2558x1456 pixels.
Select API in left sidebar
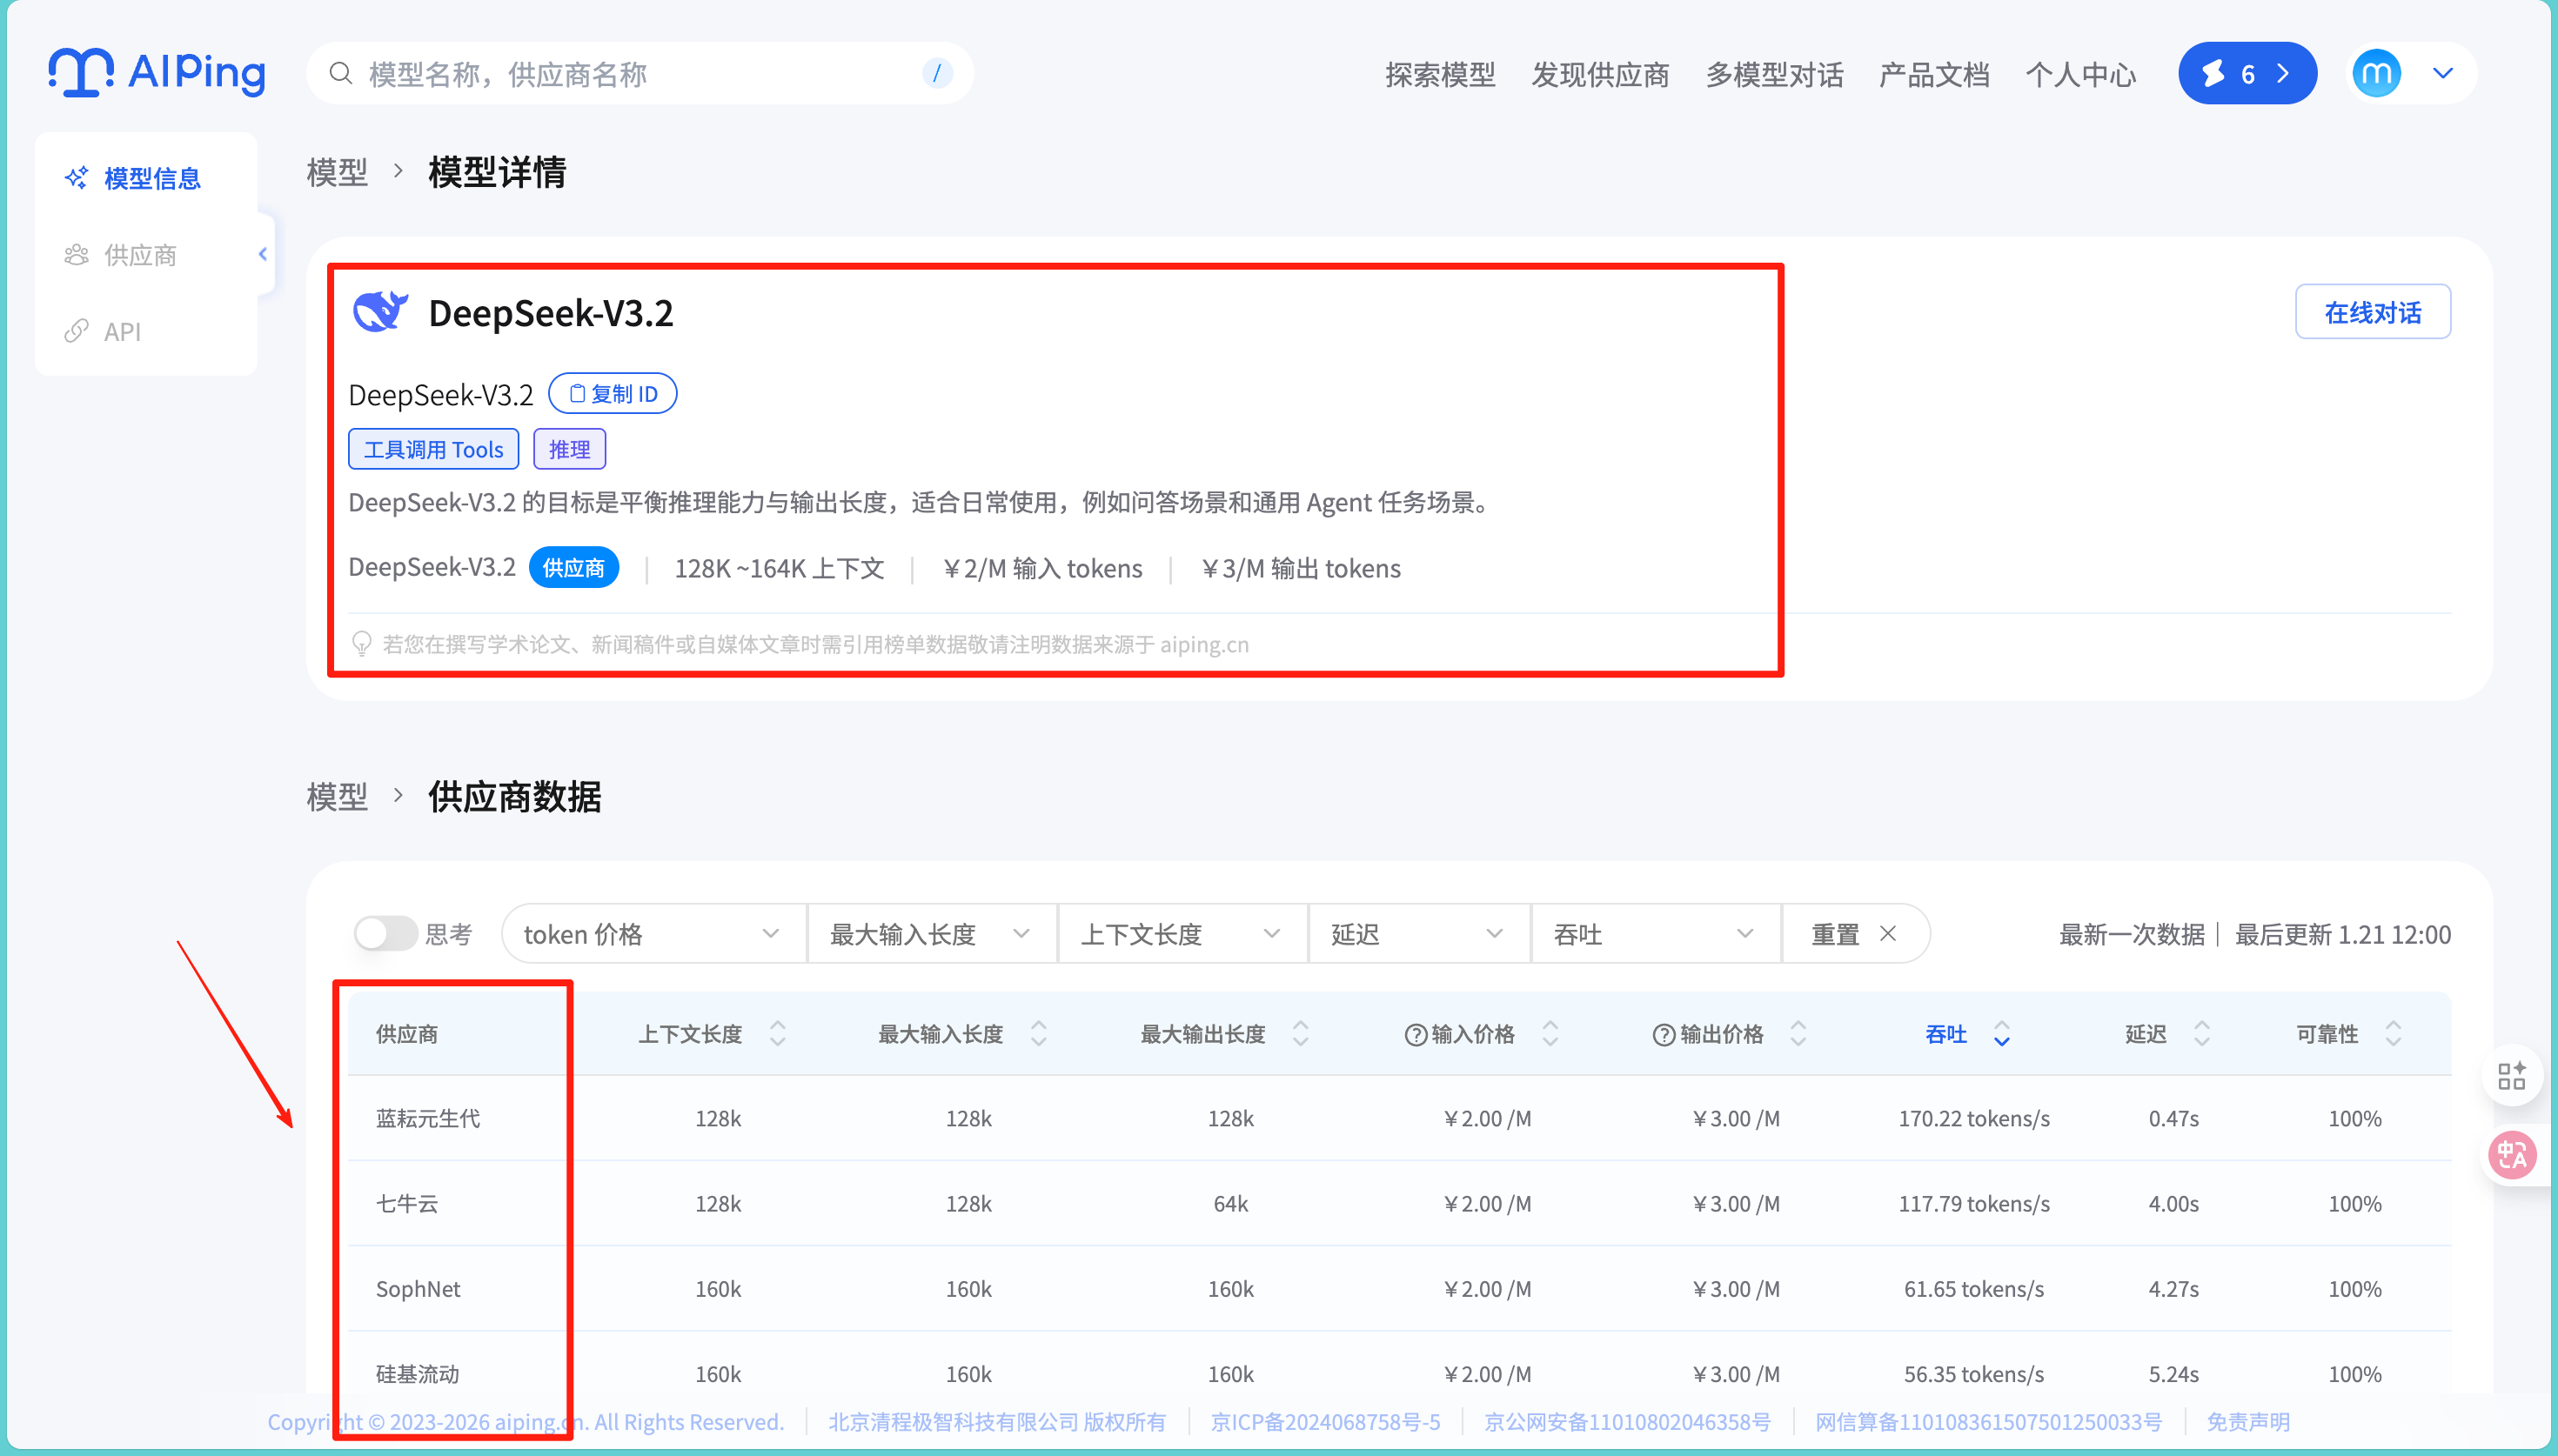point(122,331)
